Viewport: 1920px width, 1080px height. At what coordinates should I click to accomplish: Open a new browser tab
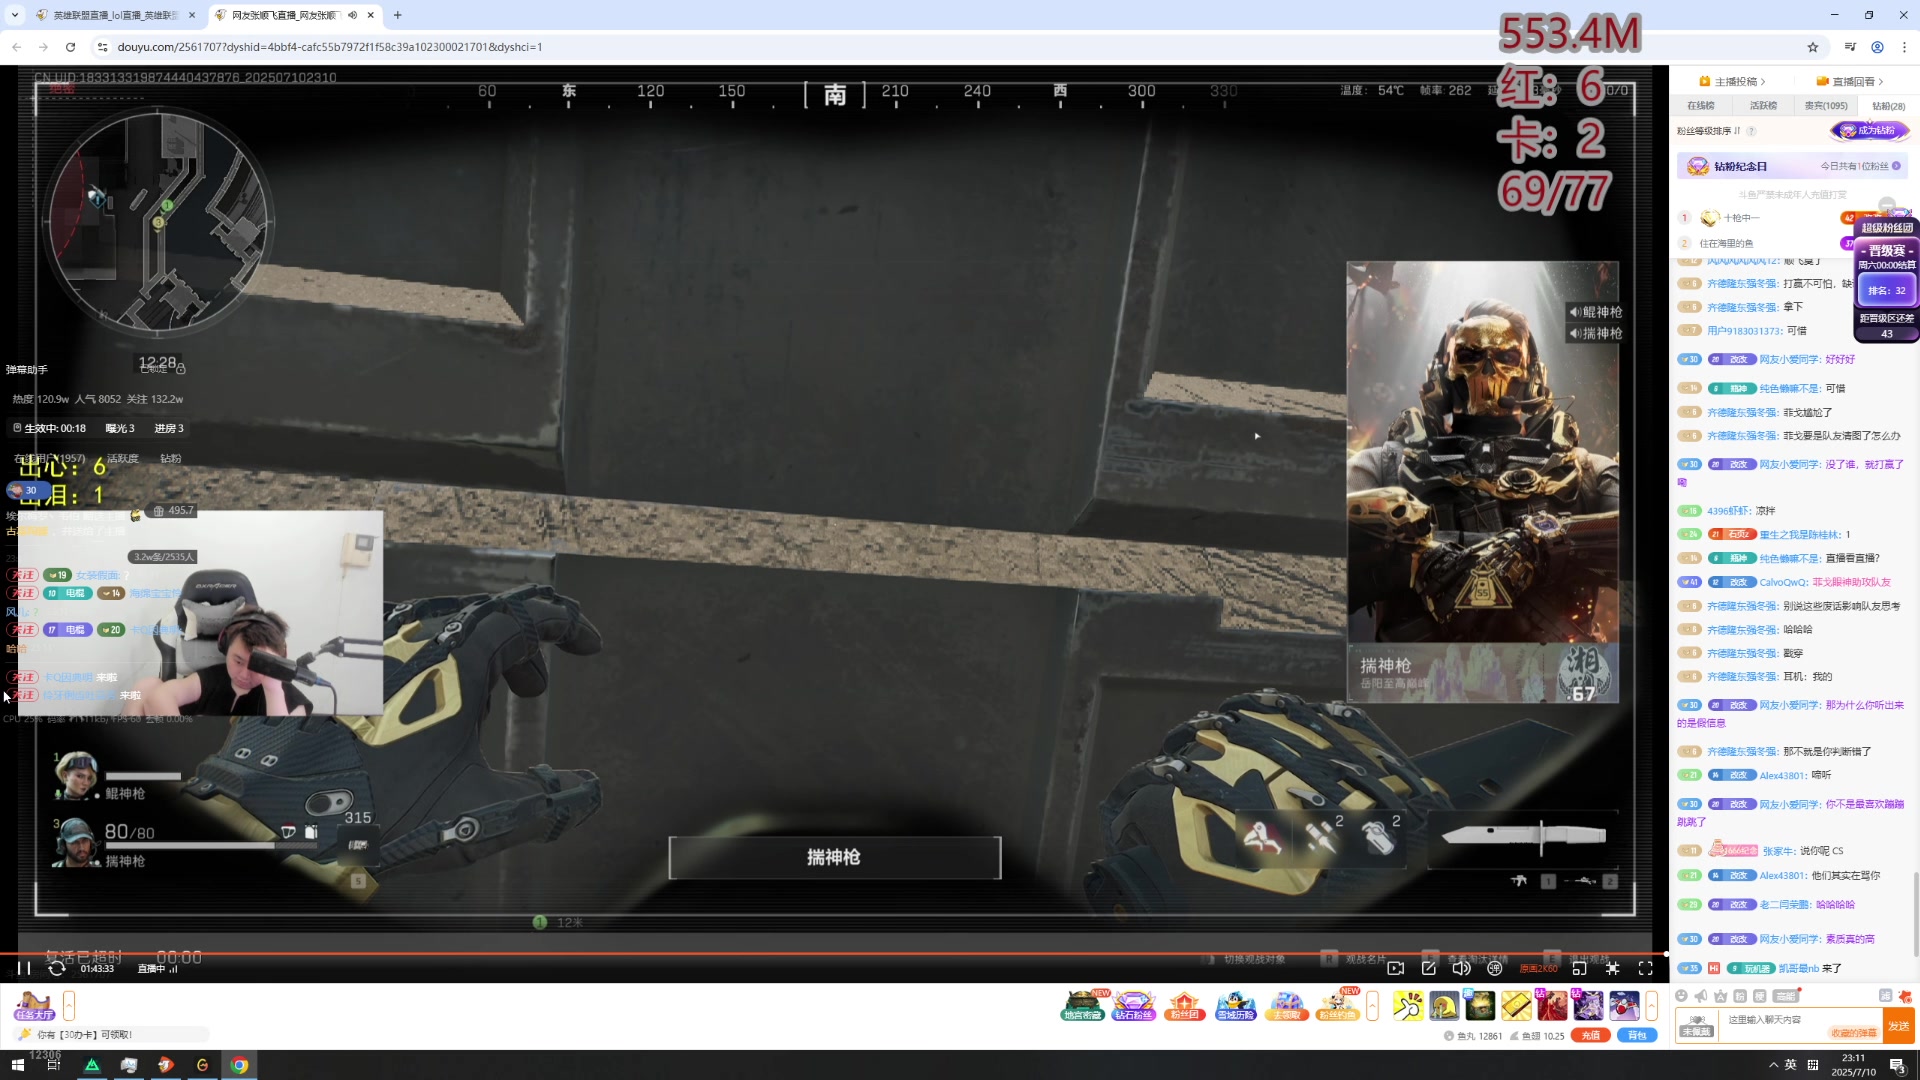click(397, 15)
